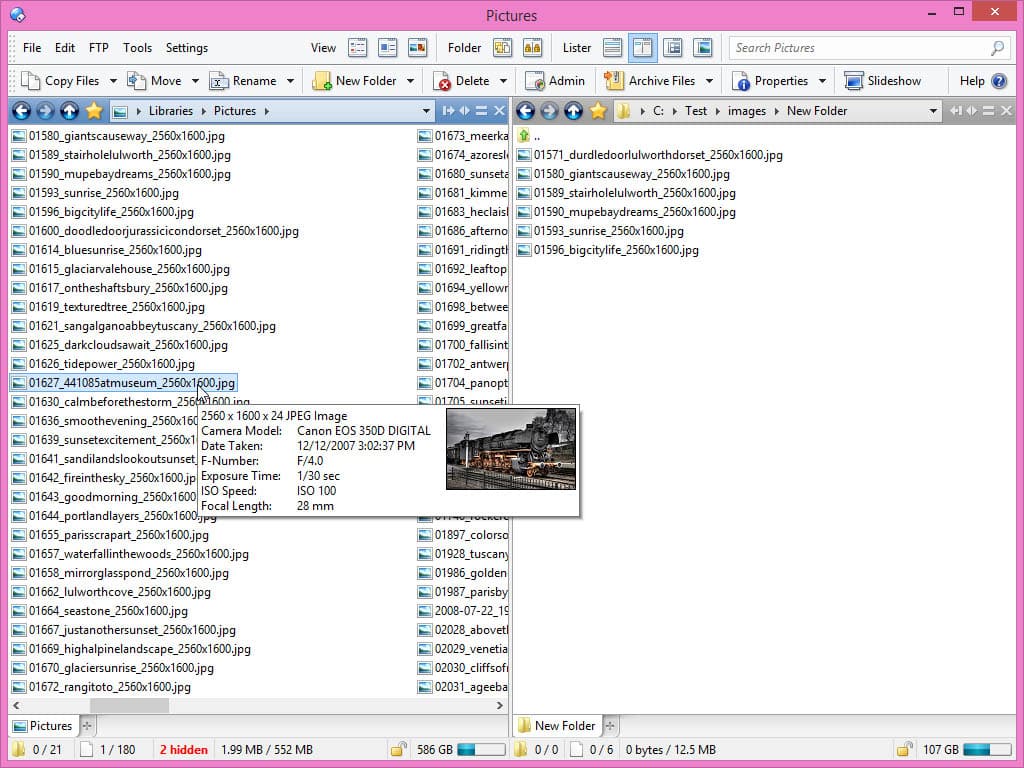Viewport: 1024px width, 768px height.
Task: Open the Rename dropdown arrow
Action: [290, 81]
